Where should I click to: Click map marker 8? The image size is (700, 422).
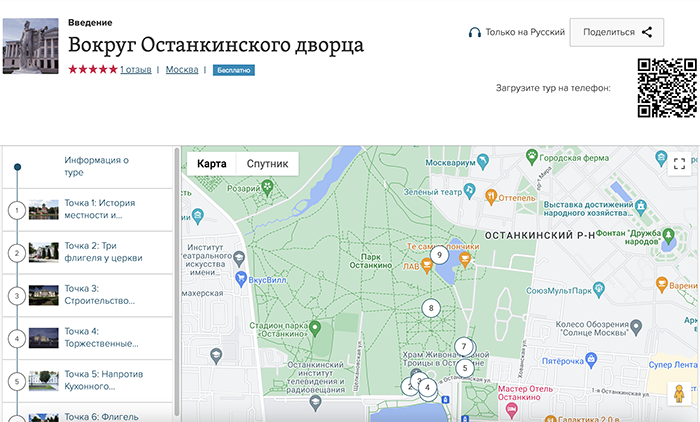[x=431, y=308]
